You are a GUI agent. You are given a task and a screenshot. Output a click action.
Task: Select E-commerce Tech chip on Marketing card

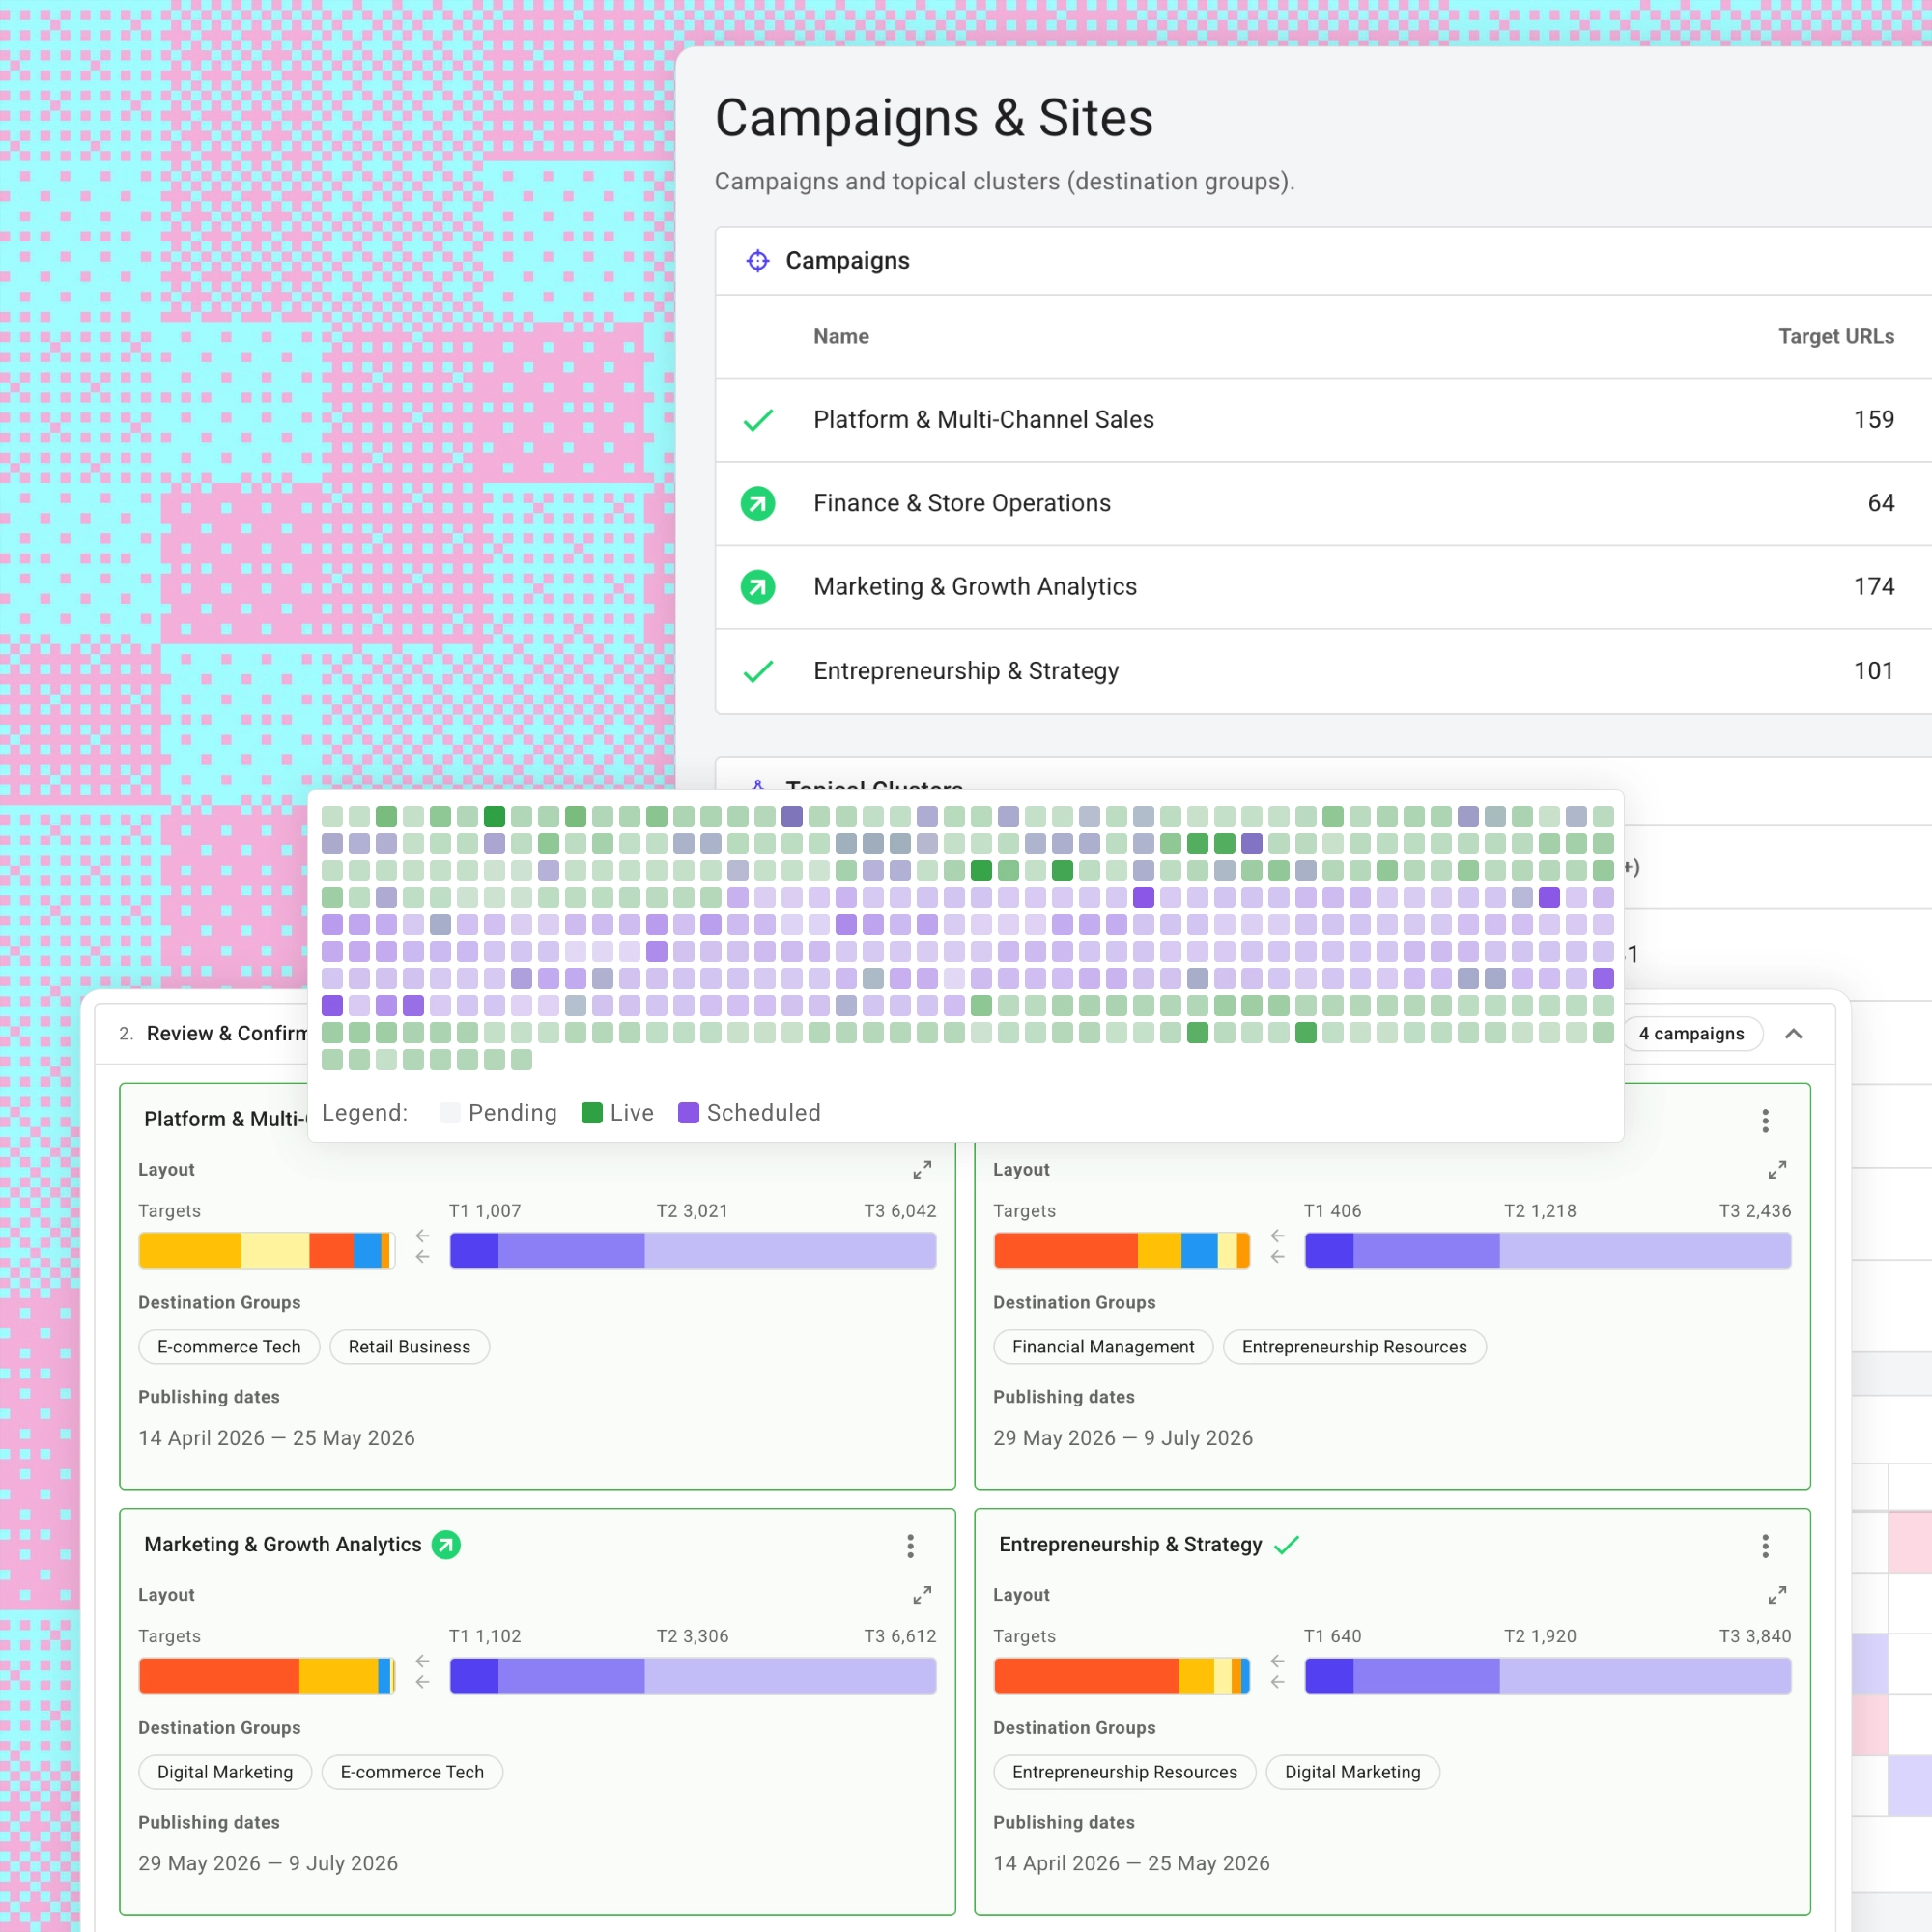412,1772
